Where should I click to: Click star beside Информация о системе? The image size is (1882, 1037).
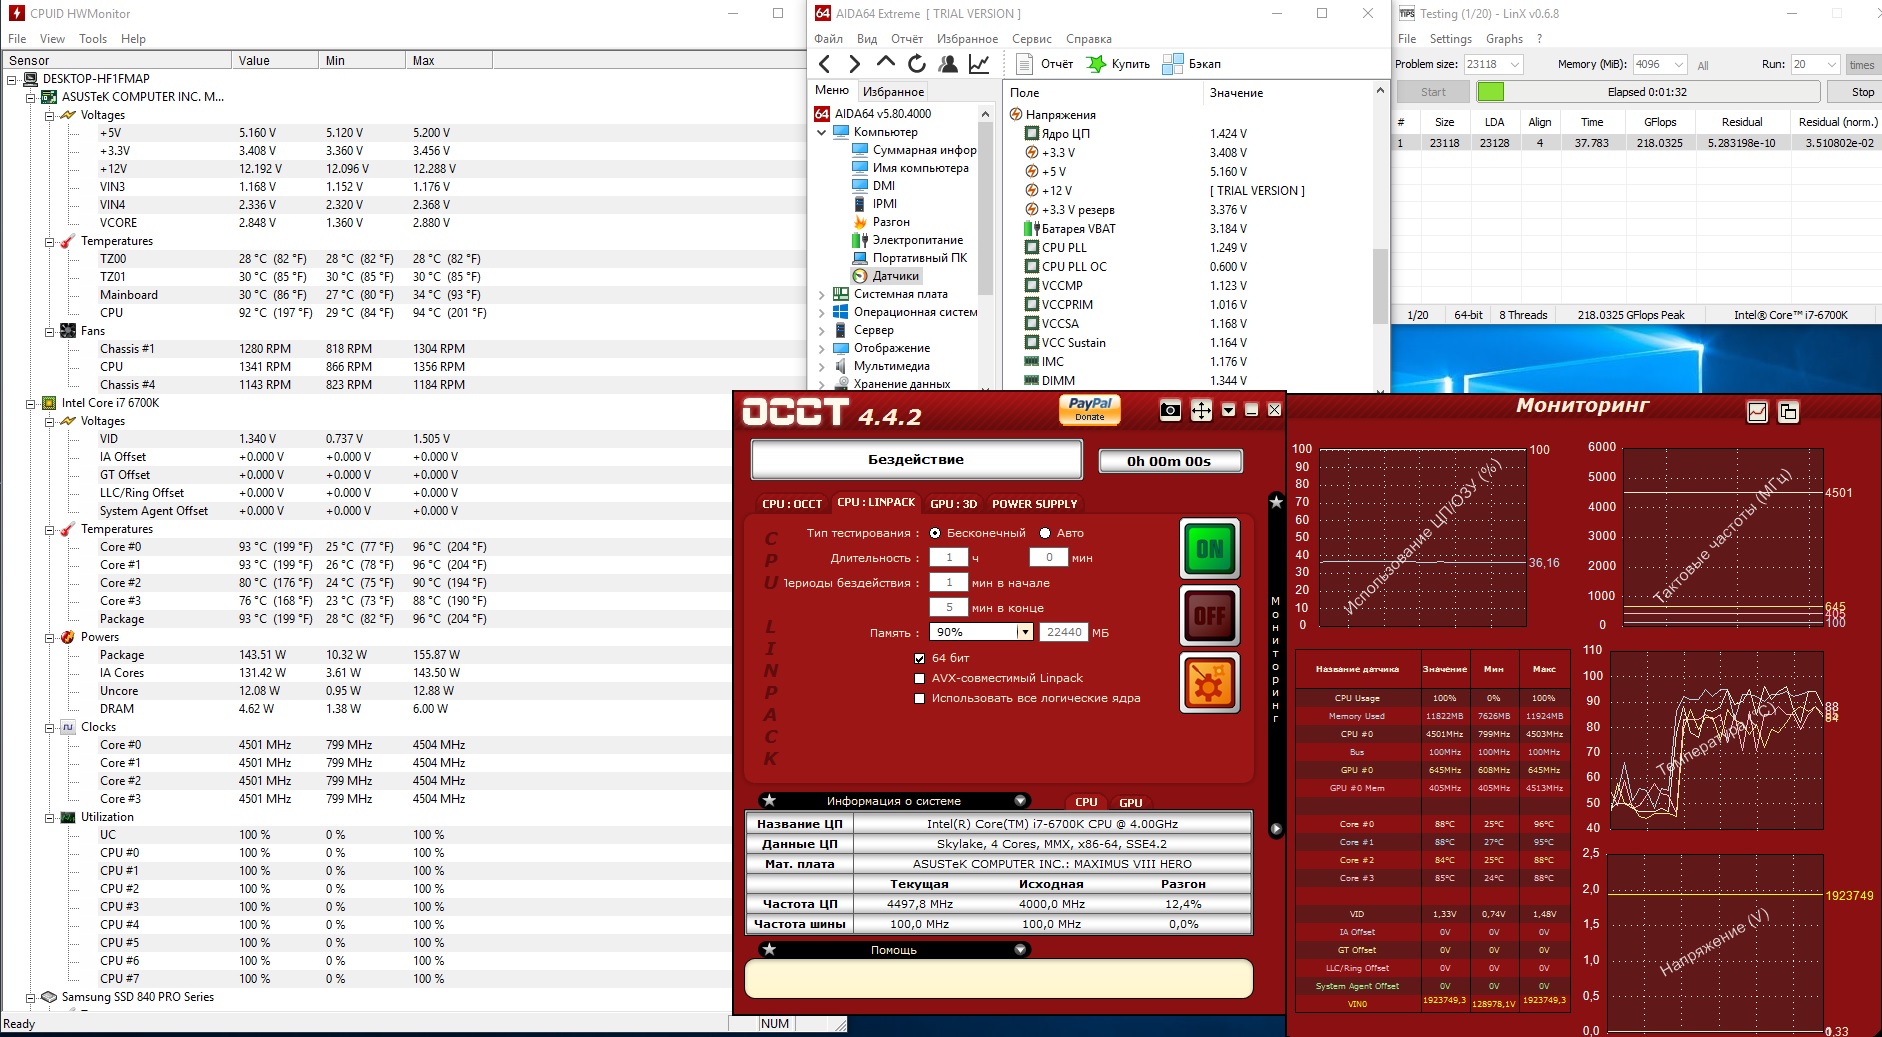click(769, 800)
